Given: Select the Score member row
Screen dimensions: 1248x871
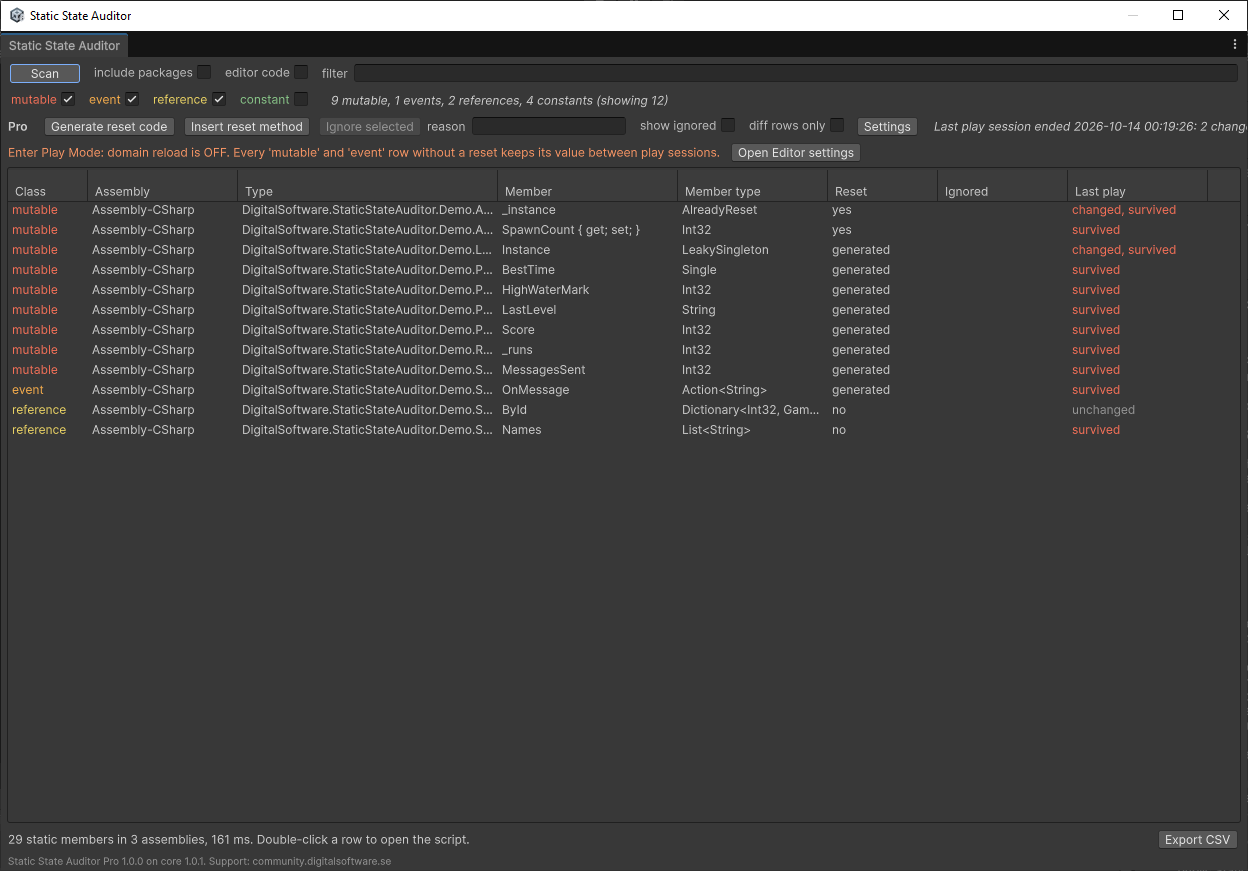Looking at the screenshot, I should click(x=624, y=330).
